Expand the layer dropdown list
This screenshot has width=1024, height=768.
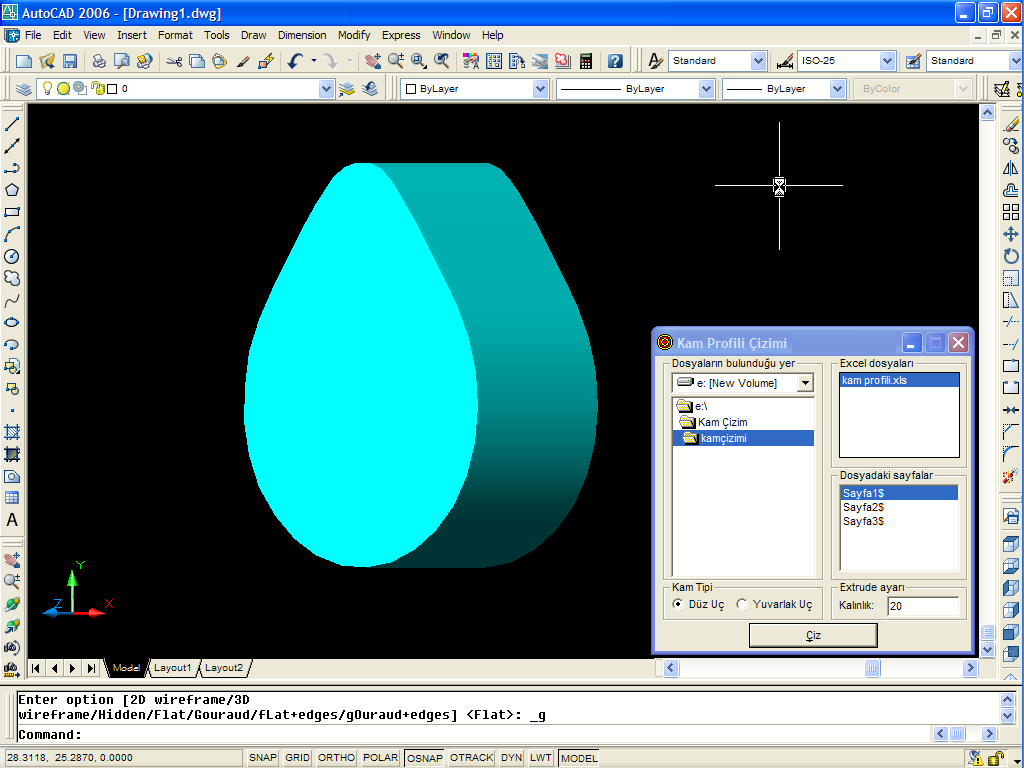pyautogui.click(x=326, y=89)
